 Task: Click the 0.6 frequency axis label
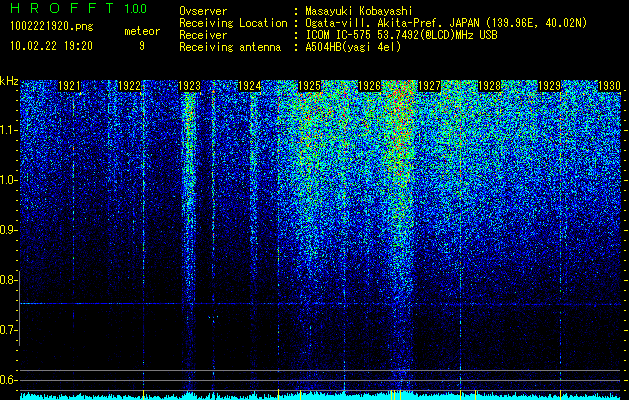7,380
